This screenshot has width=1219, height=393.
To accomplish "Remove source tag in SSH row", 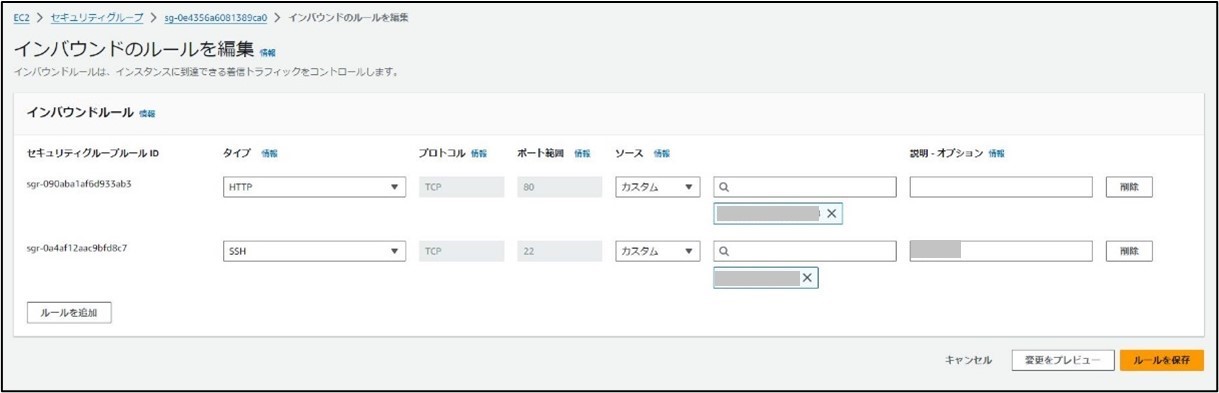I will (807, 278).
